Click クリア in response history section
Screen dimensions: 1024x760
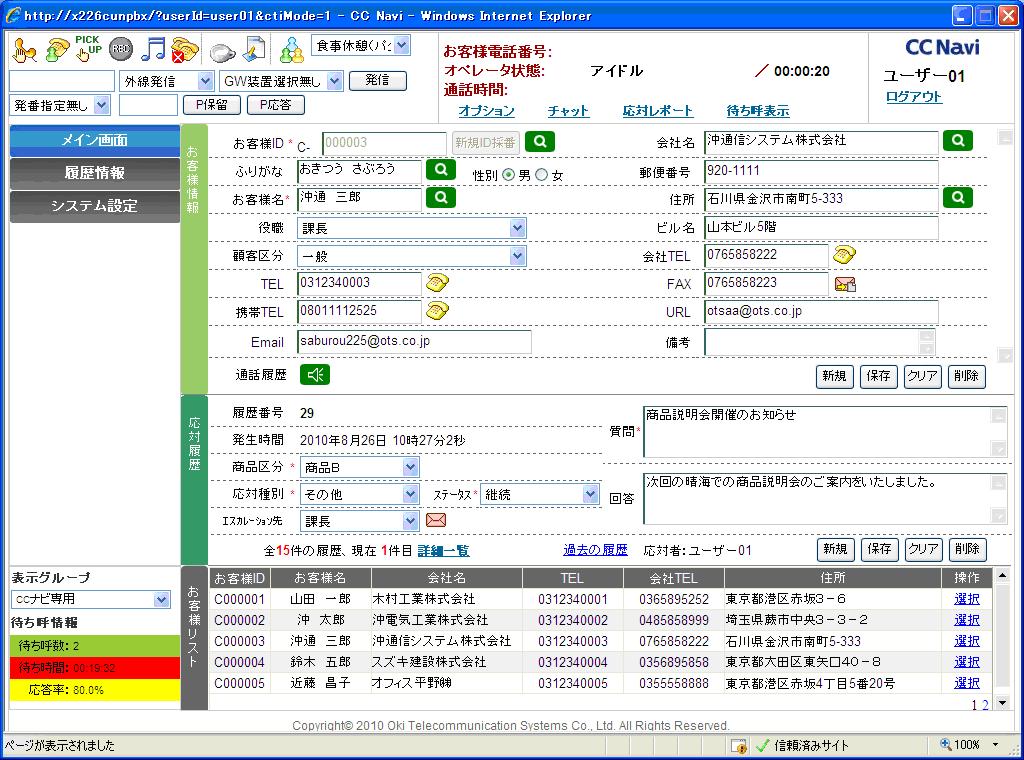point(923,549)
